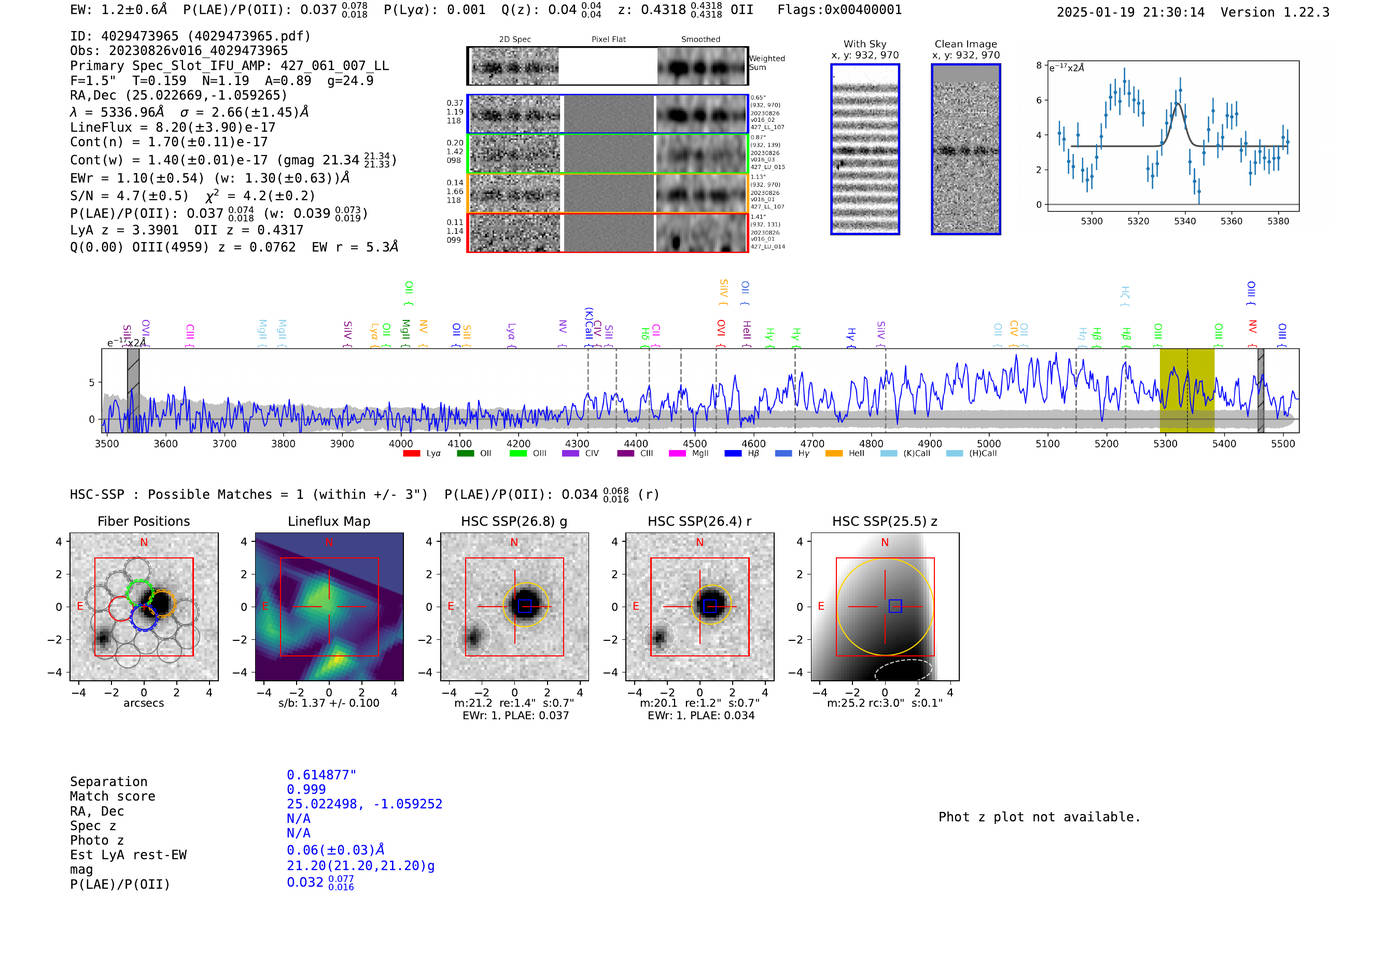Screen dimensions: 1400x953
Task: Click the Weighted Sum 2D spectrum strip
Action: pos(607,66)
